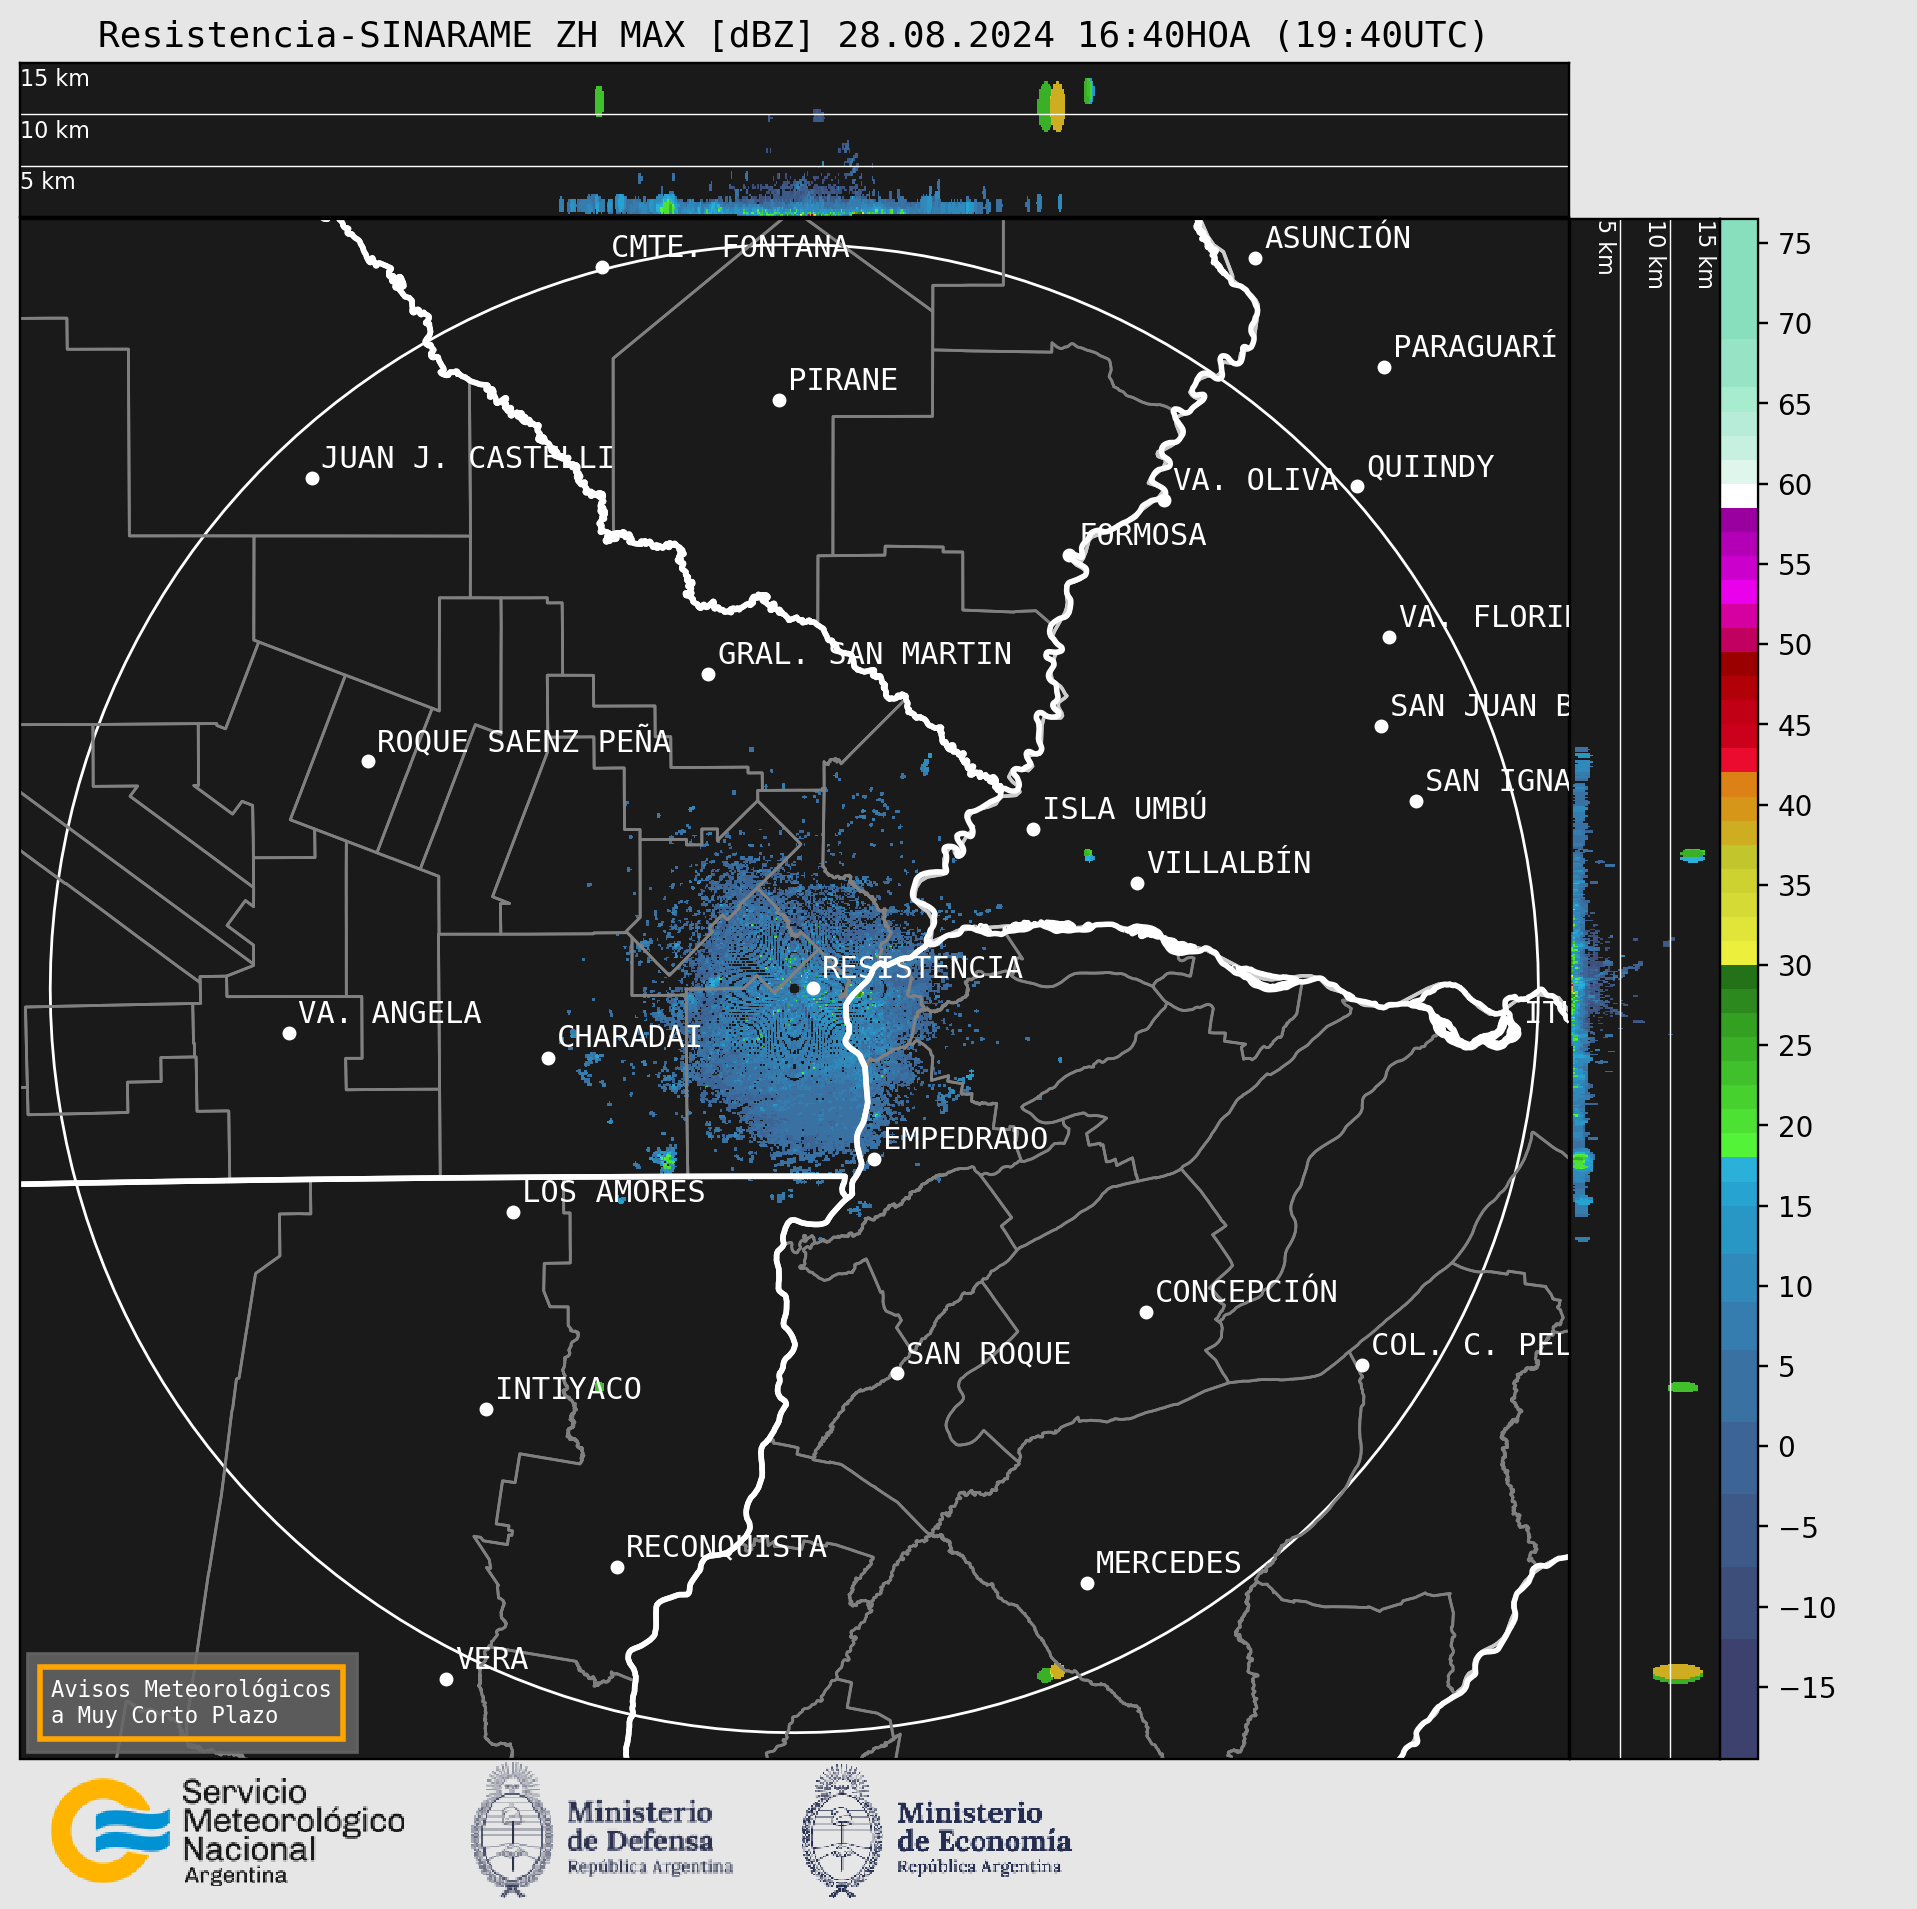Screen dimensions: 1917x1909
Task: Click the 75 value on the dBZ scale
Action: tap(1795, 244)
